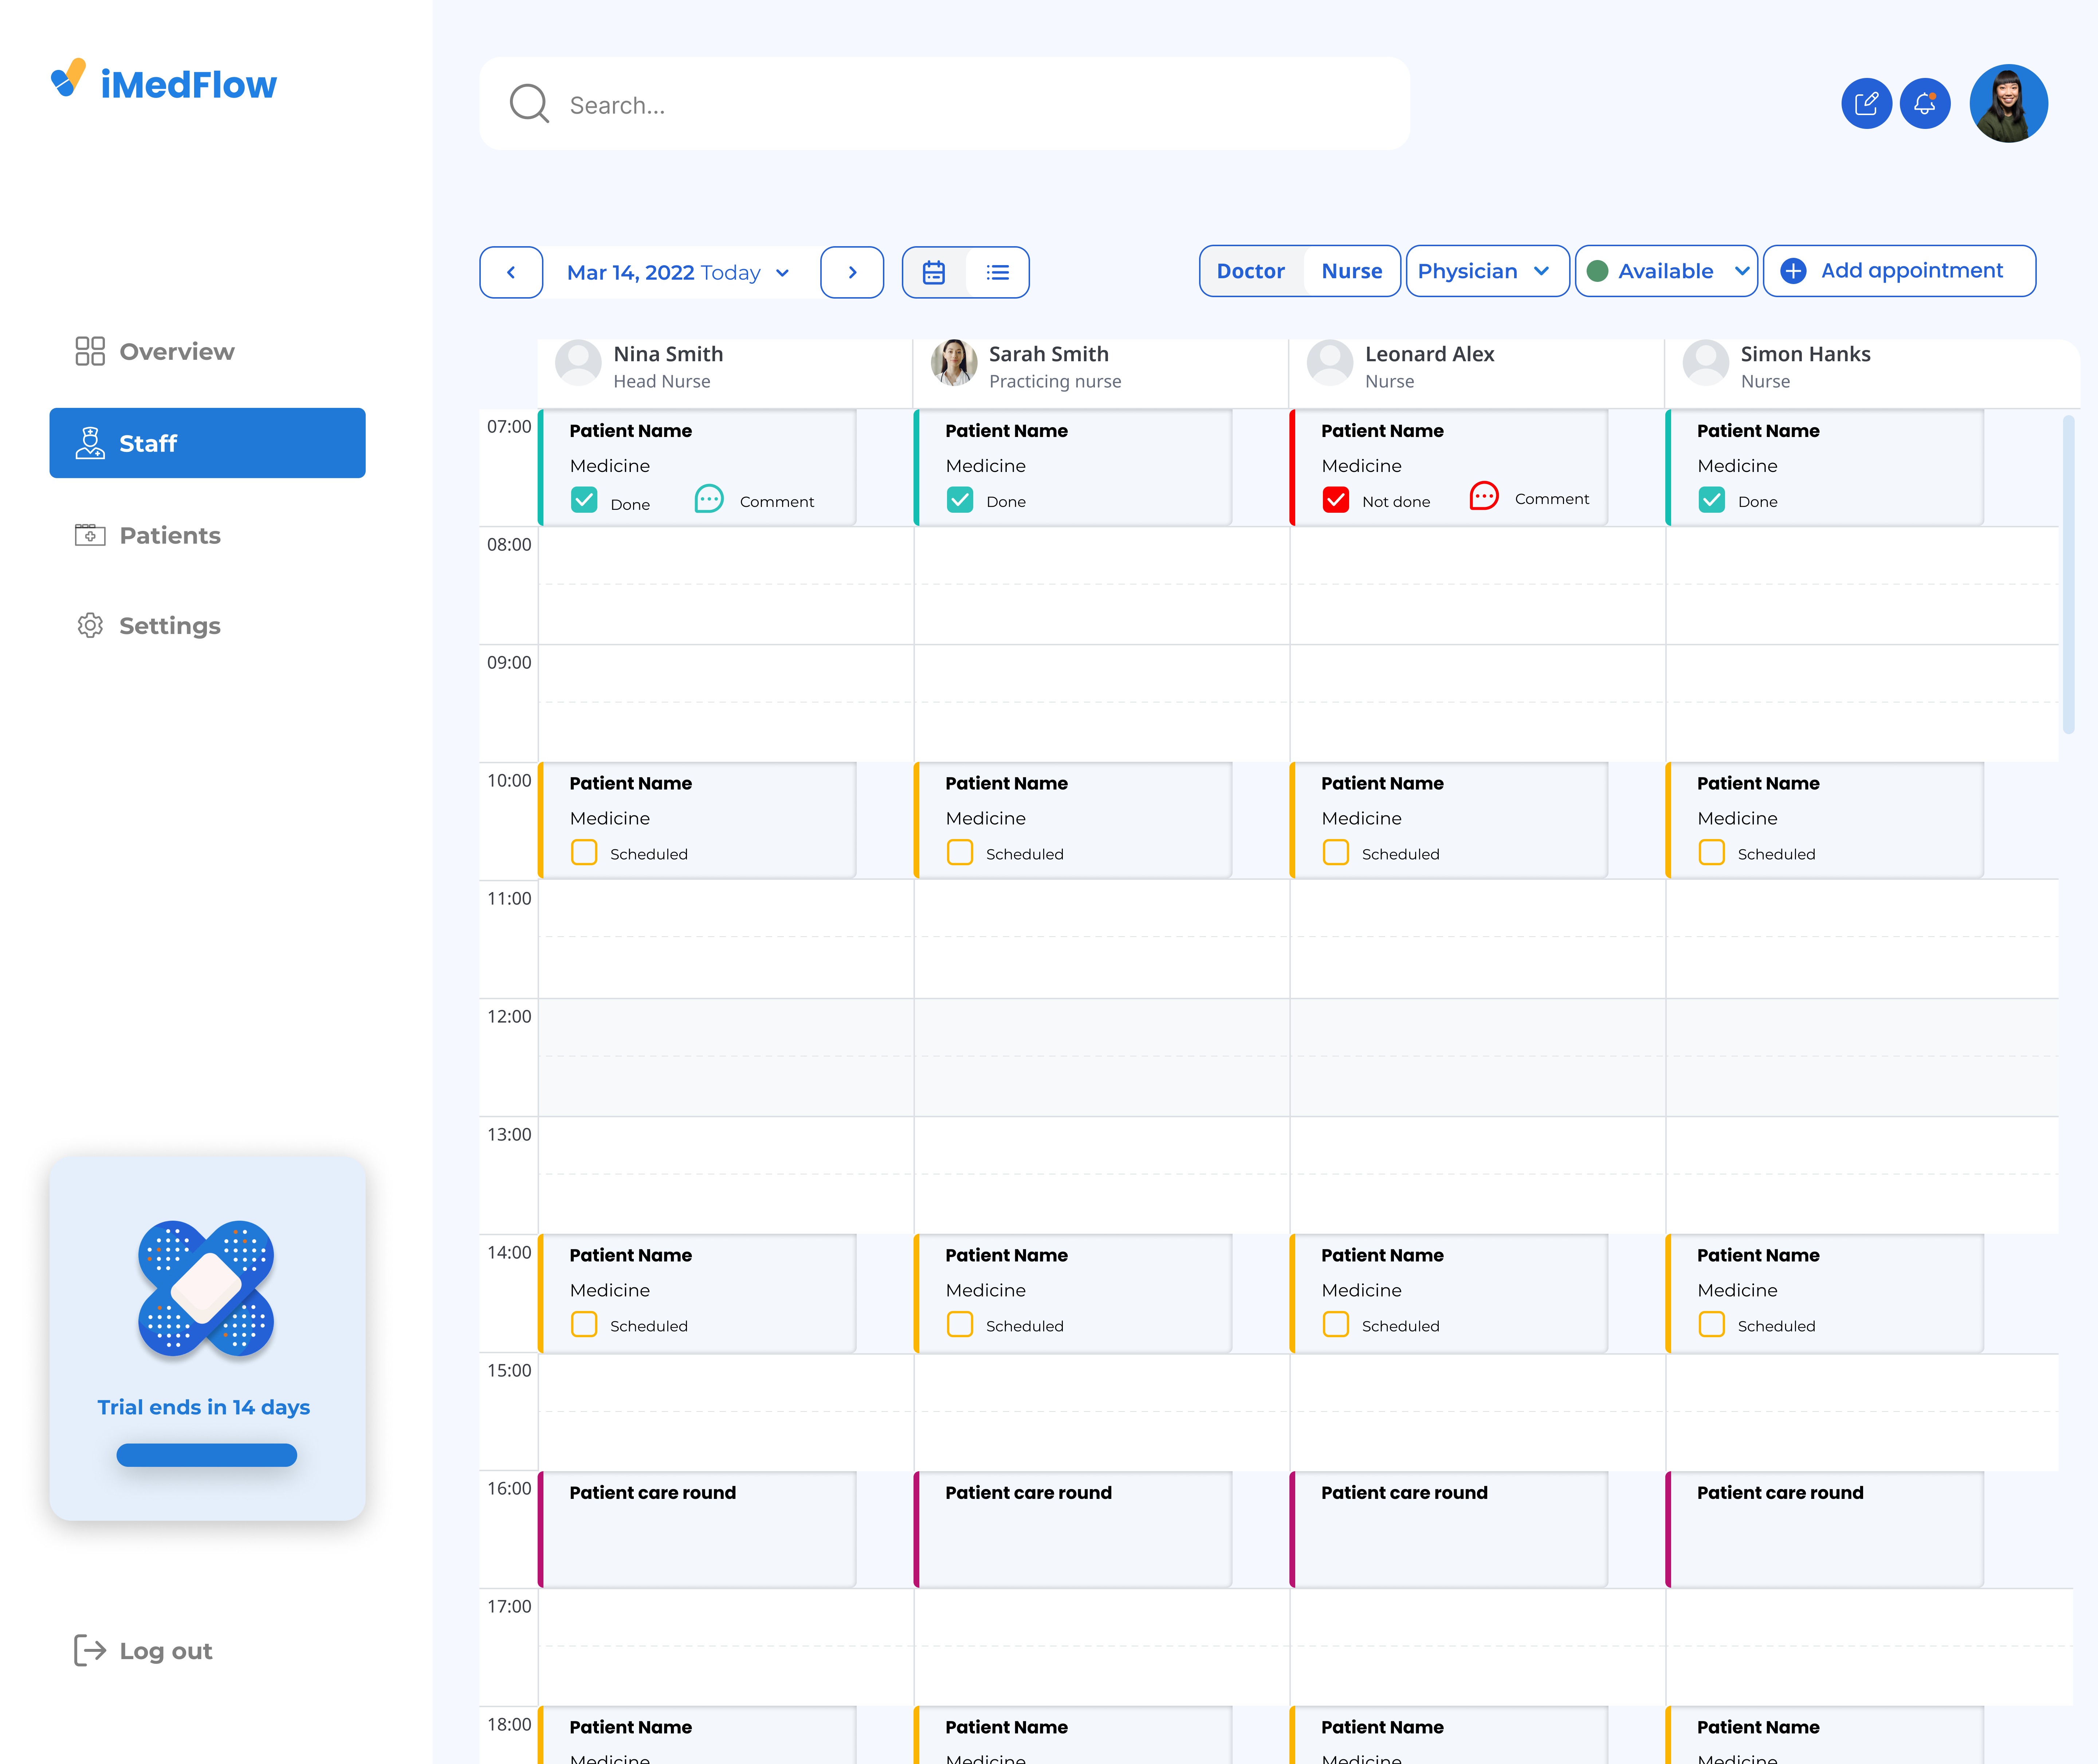This screenshot has width=2098, height=1764.
Task: Toggle Nina Smith's 07:00 Done checkbox
Action: coord(584,500)
